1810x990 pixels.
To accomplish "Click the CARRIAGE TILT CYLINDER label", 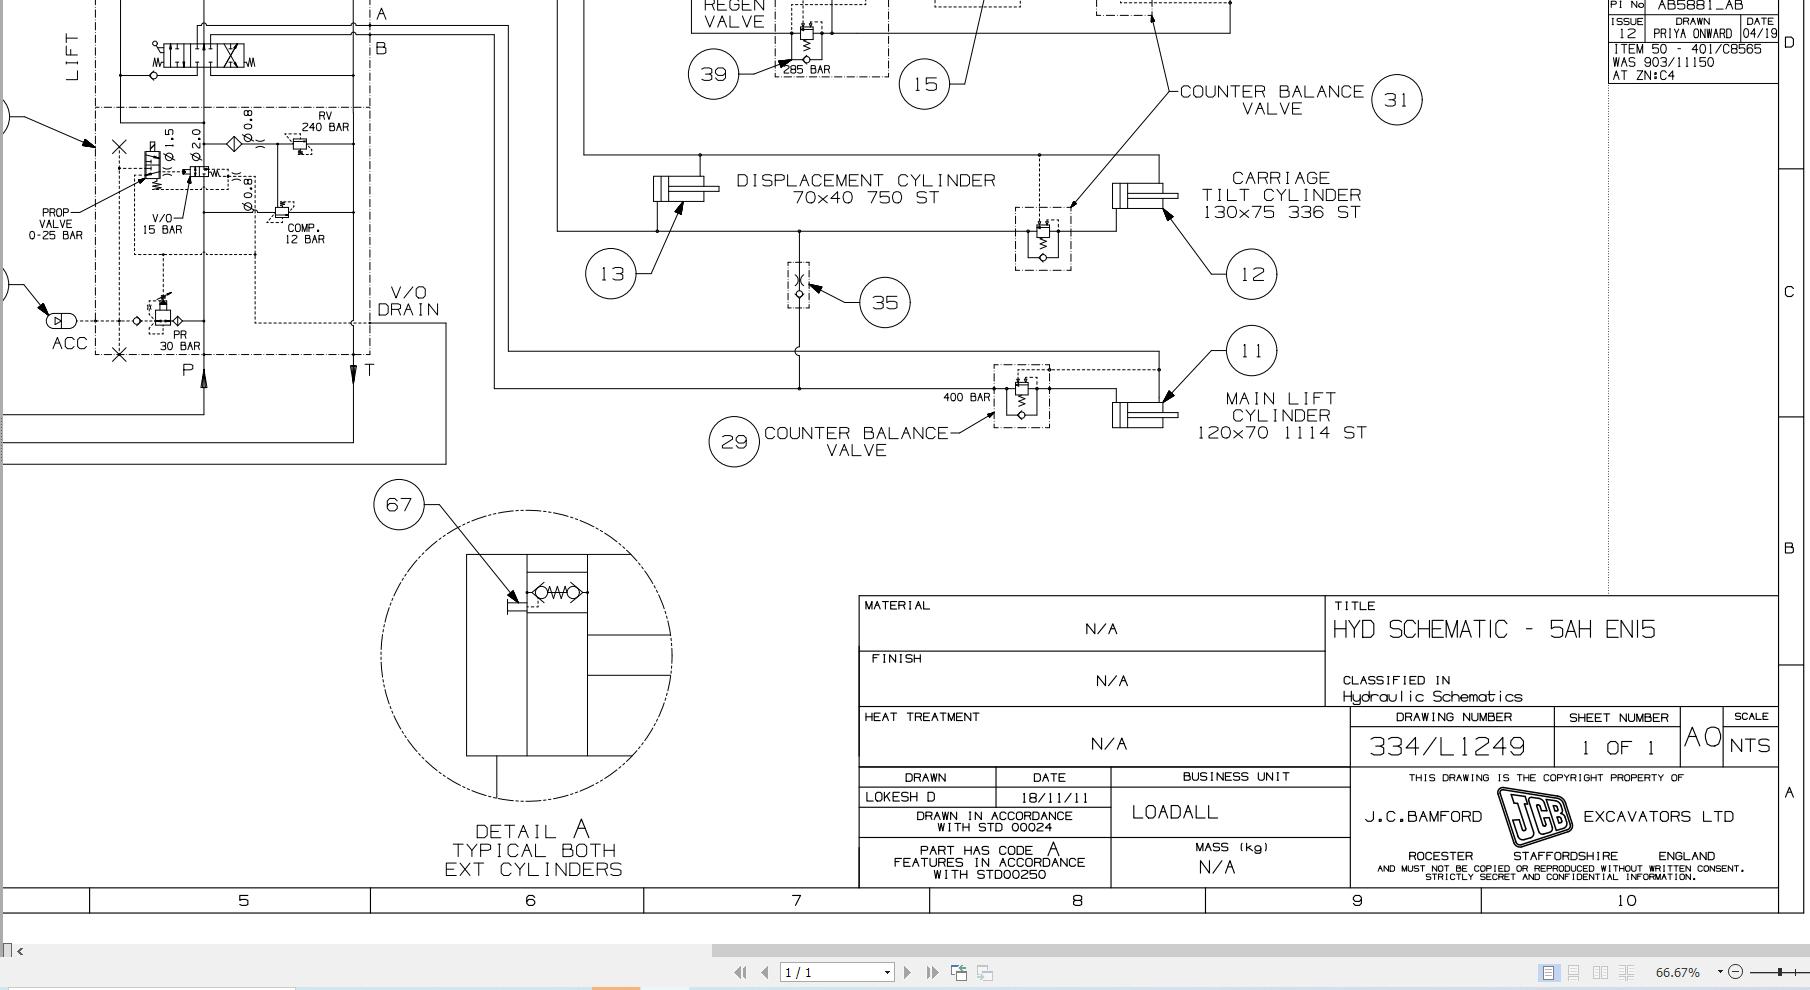I will tap(1282, 195).
